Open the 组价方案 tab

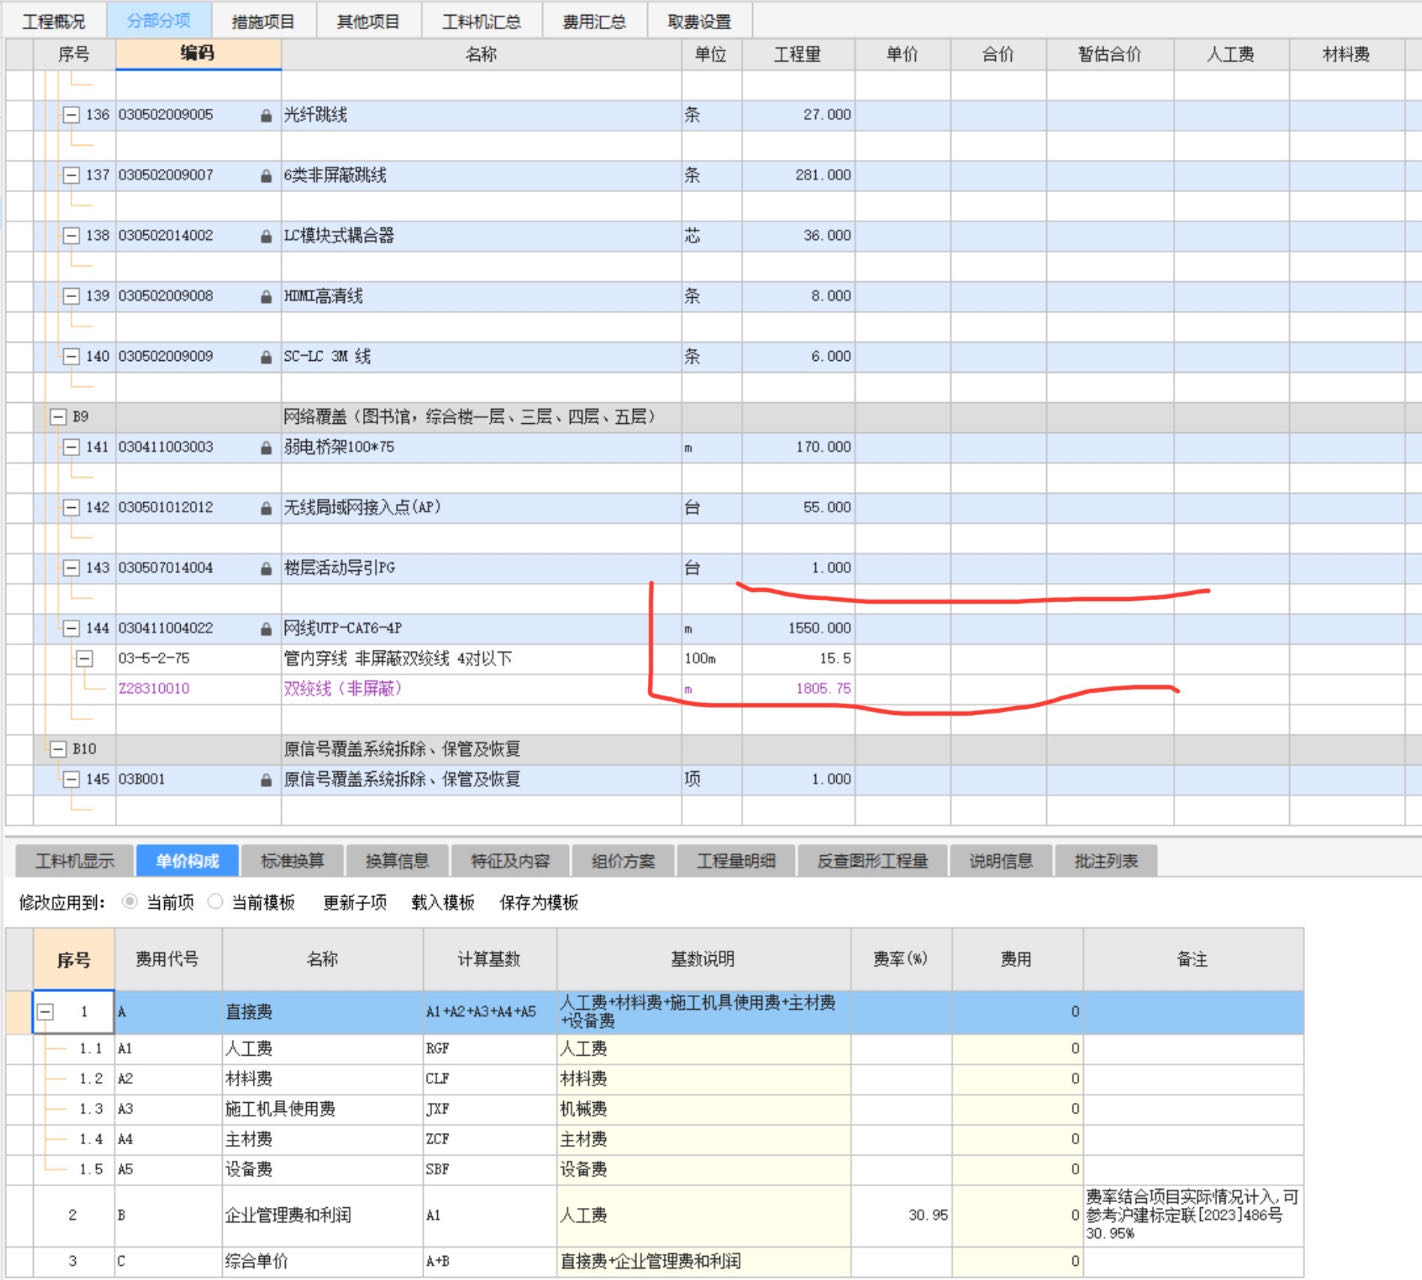(623, 861)
